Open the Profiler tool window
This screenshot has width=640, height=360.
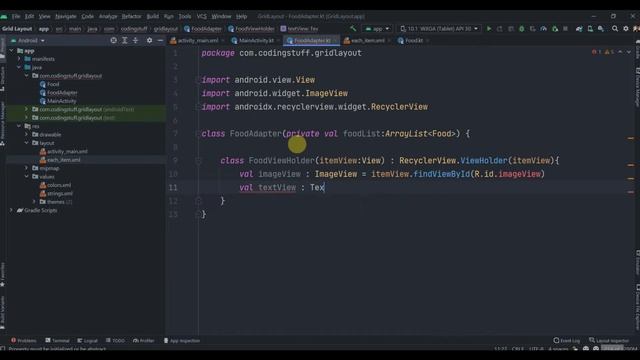click(144, 340)
